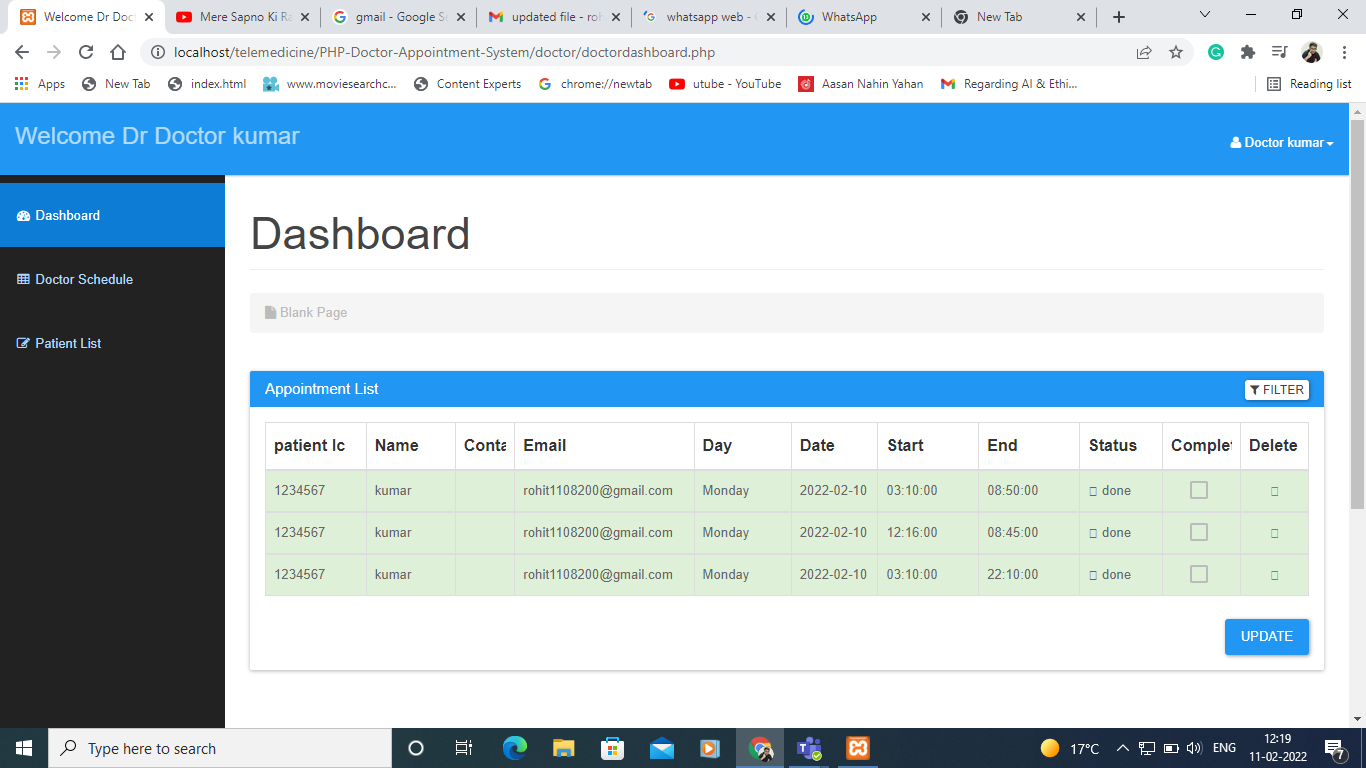Tick the Complete checkbox in the first row
The width and height of the screenshot is (1366, 768).
coord(1199,490)
